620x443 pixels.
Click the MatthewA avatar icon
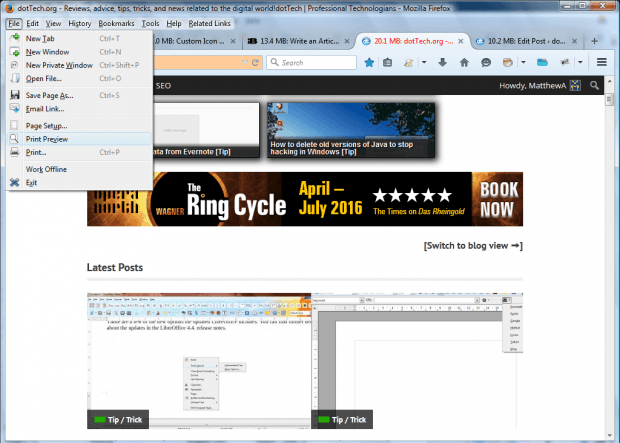click(x=575, y=85)
